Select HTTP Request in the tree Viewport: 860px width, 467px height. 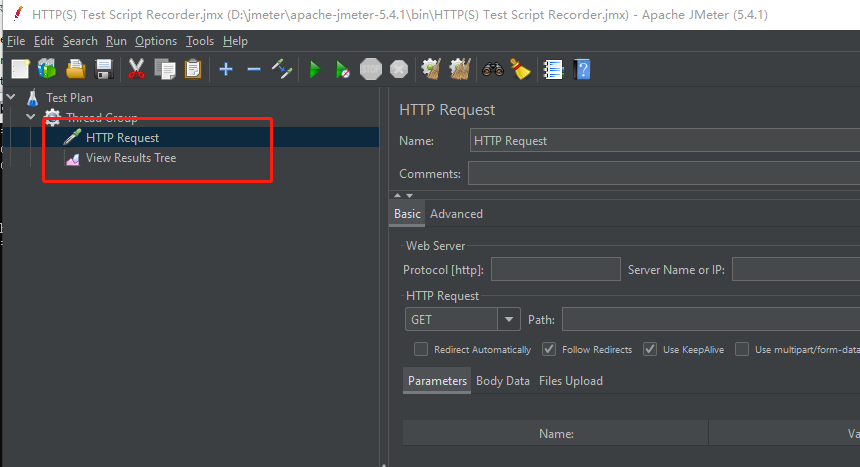click(122, 138)
